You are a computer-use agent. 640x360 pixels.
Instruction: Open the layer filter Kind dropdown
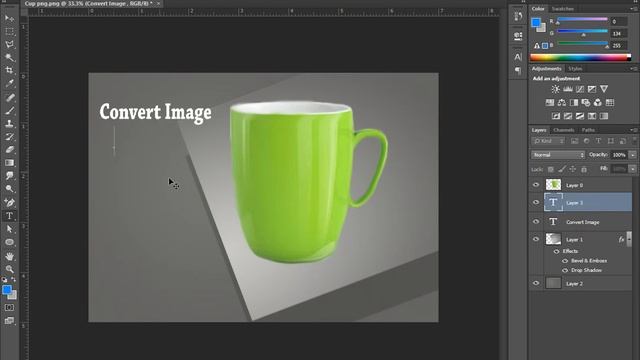(549, 141)
